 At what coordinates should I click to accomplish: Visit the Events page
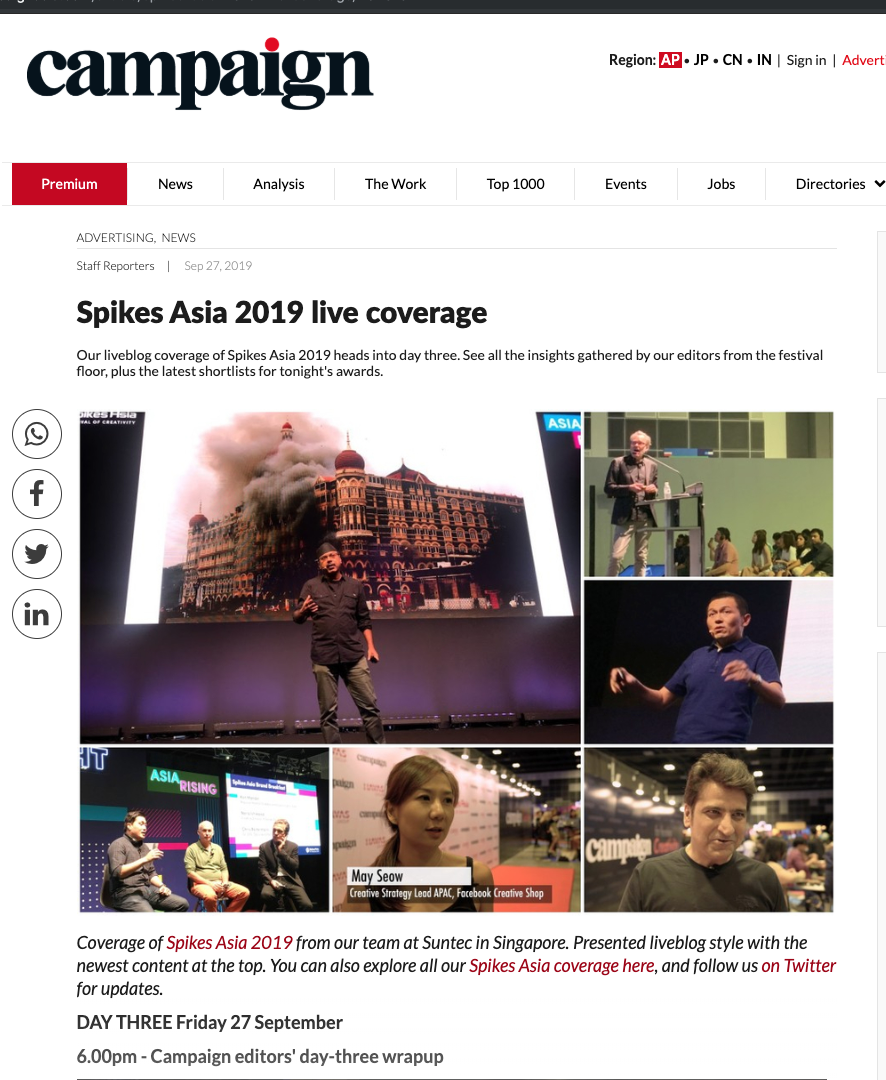click(x=625, y=184)
